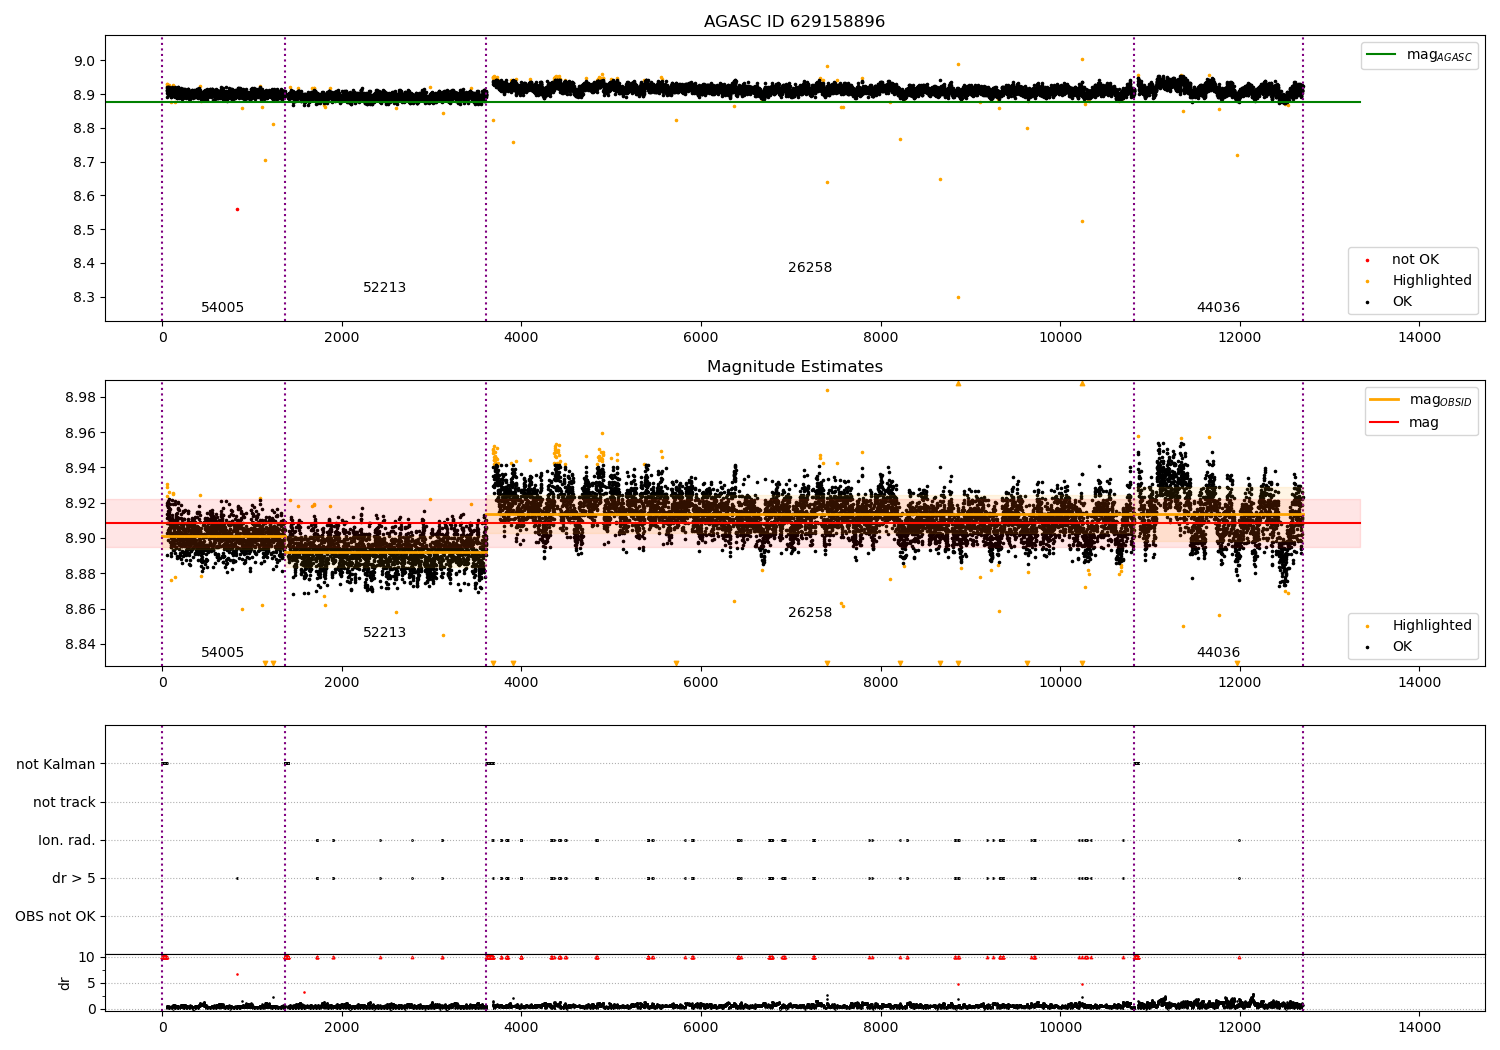Screen dimensions: 1500x1050
Task: Click the y-axis tick 9.0 in top plot
Action: [x=83, y=61]
